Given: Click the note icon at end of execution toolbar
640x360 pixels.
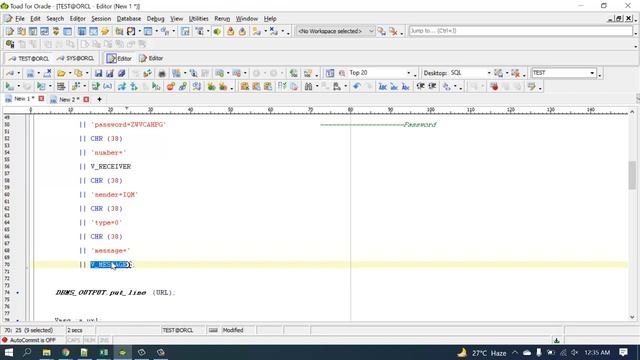Looking at the screenshot, I should [x=531, y=87].
